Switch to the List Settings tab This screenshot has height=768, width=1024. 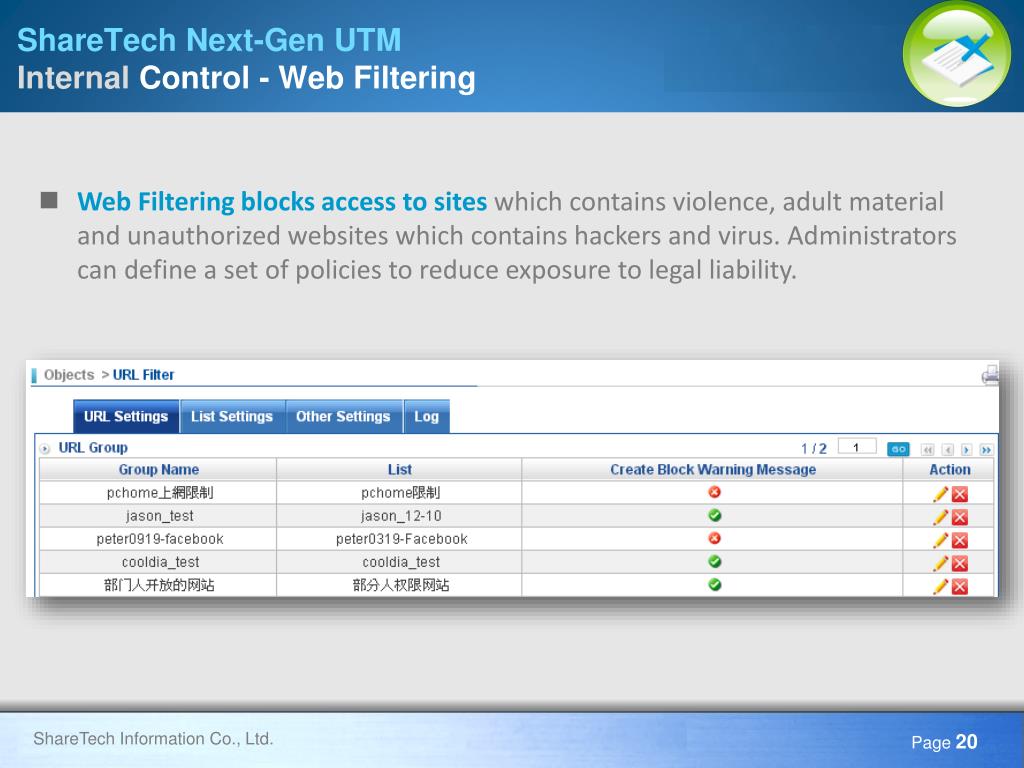(x=232, y=417)
